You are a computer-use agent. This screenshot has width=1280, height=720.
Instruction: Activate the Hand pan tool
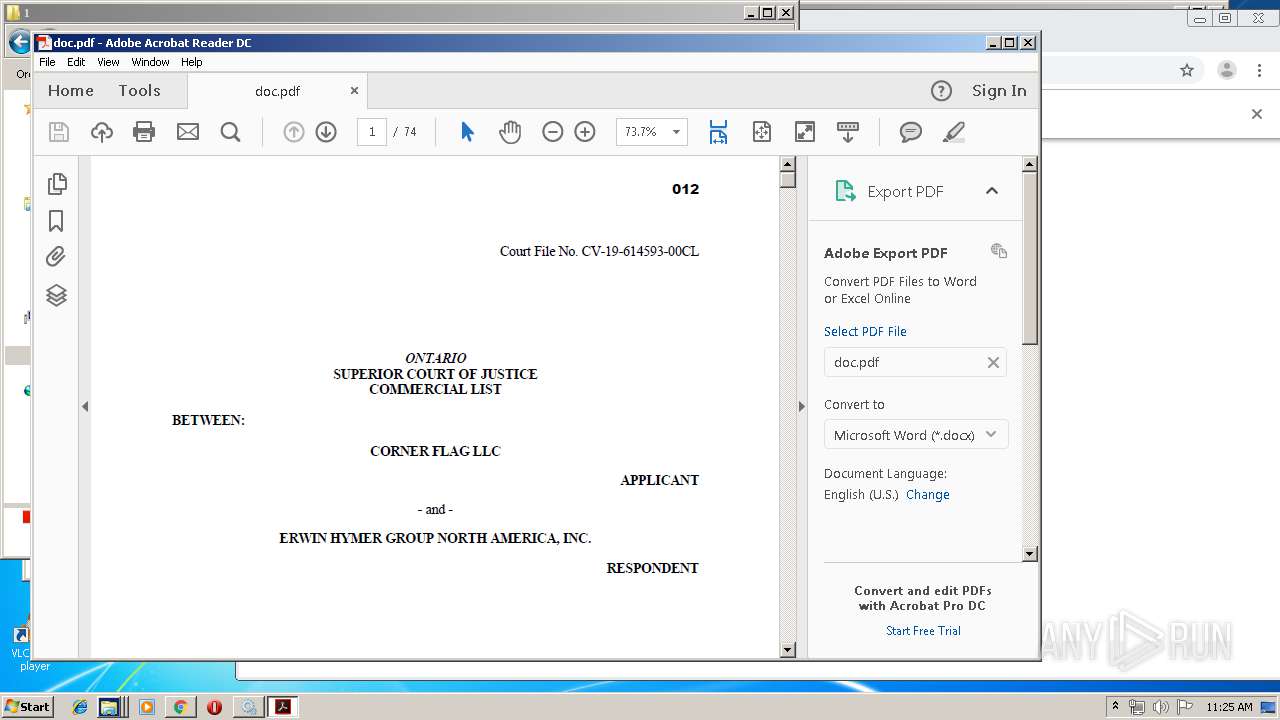[510, 132]
